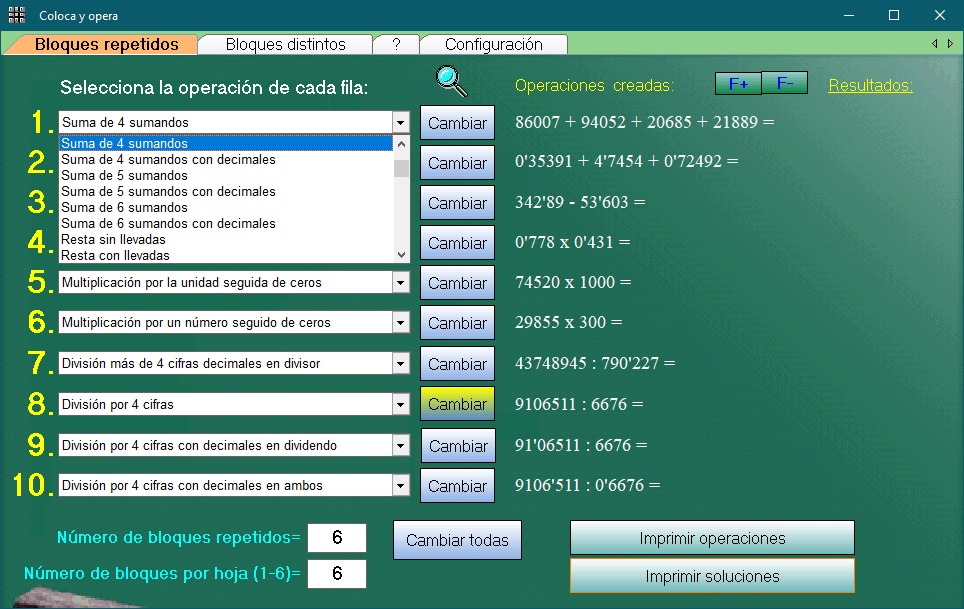Open the ? help tab

tap(396, 44)
